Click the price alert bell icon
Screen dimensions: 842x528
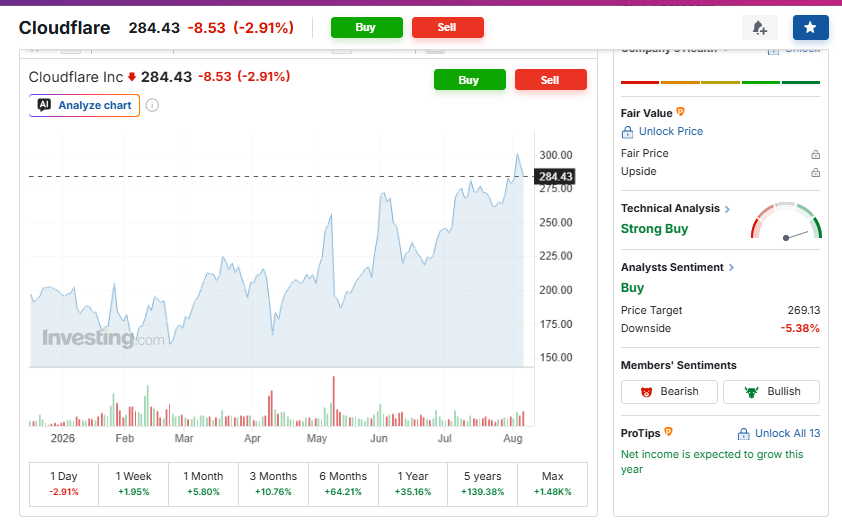759,27
